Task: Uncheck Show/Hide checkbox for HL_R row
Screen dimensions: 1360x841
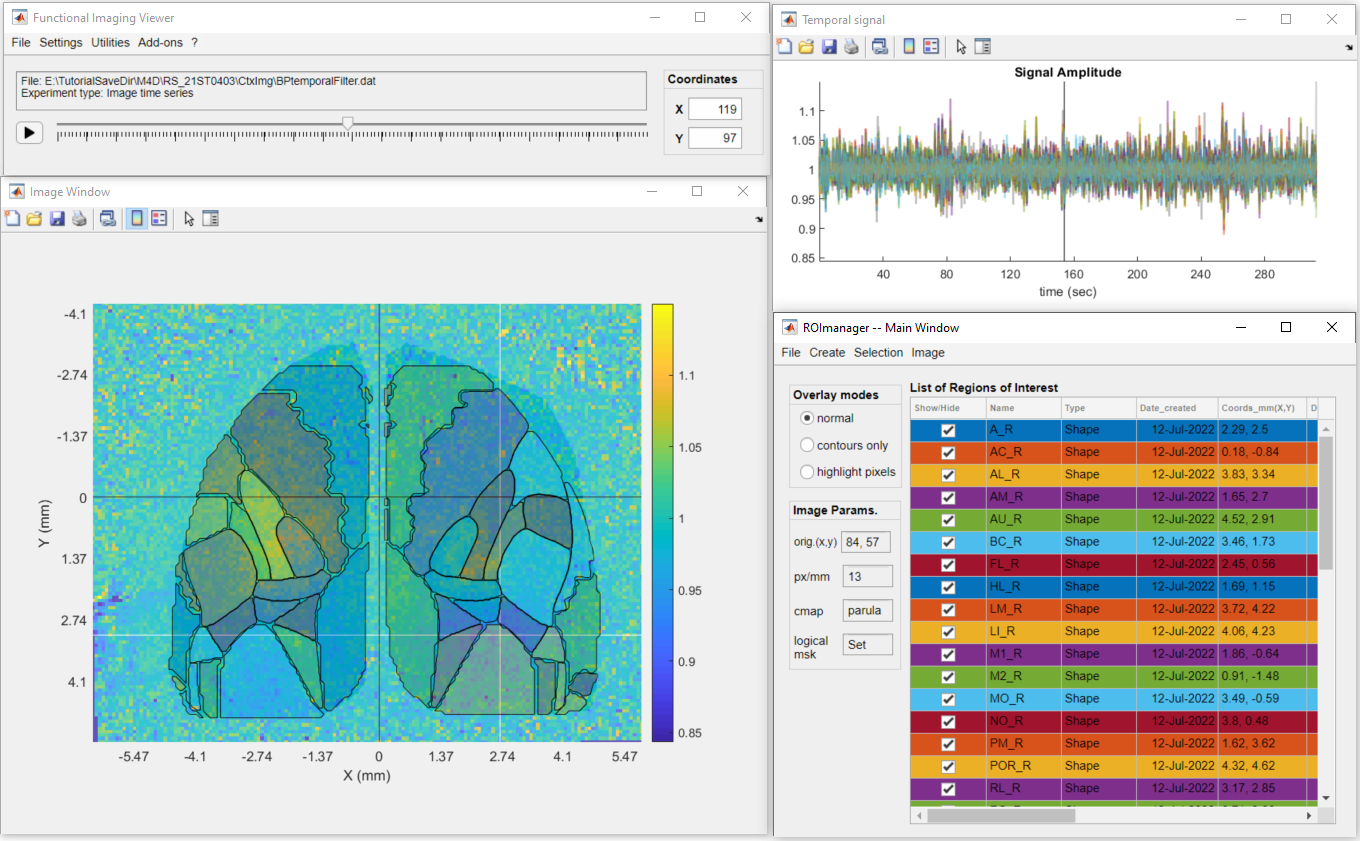Action: (948, 587)
